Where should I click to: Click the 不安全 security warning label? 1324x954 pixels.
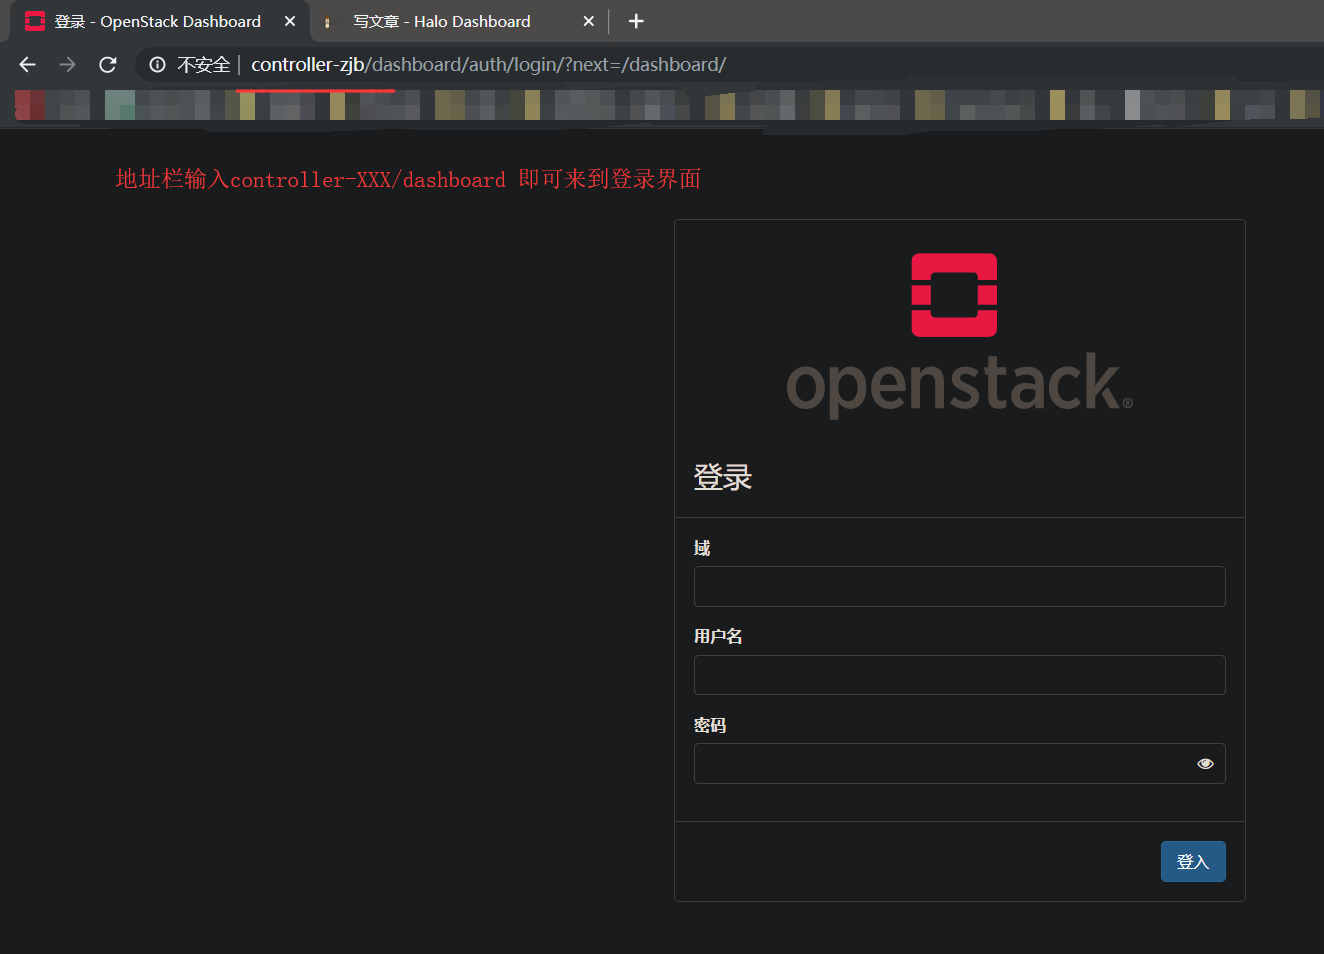[204, 65]
